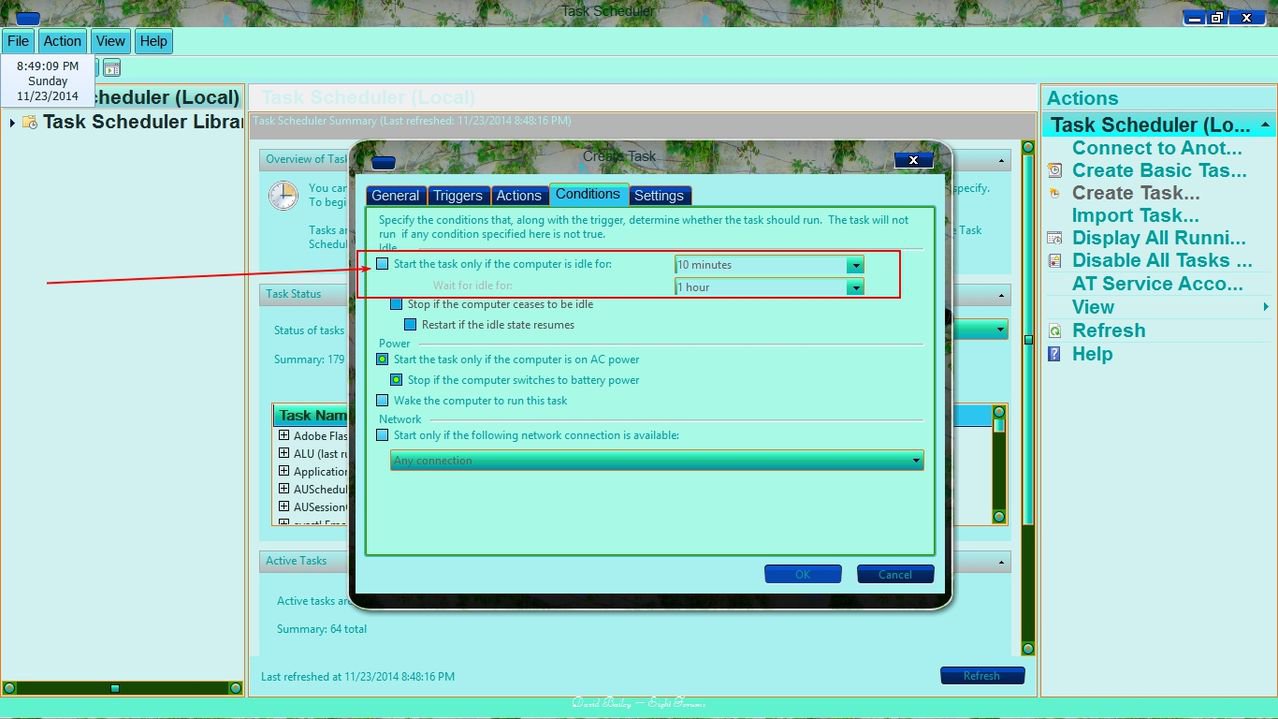Click Connect to Another Computer action
This screenshot has height=719, width=1278.
pyautogui.click(x=1157, y=148)
